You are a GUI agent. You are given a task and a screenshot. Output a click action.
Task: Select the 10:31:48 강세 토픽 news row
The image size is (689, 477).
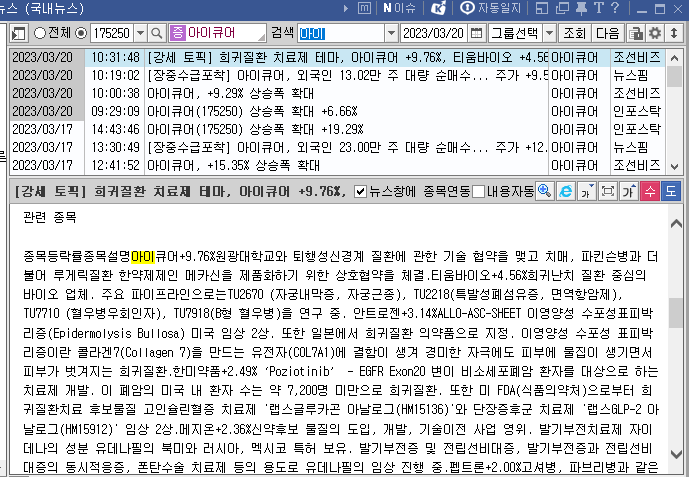point(338,58)
